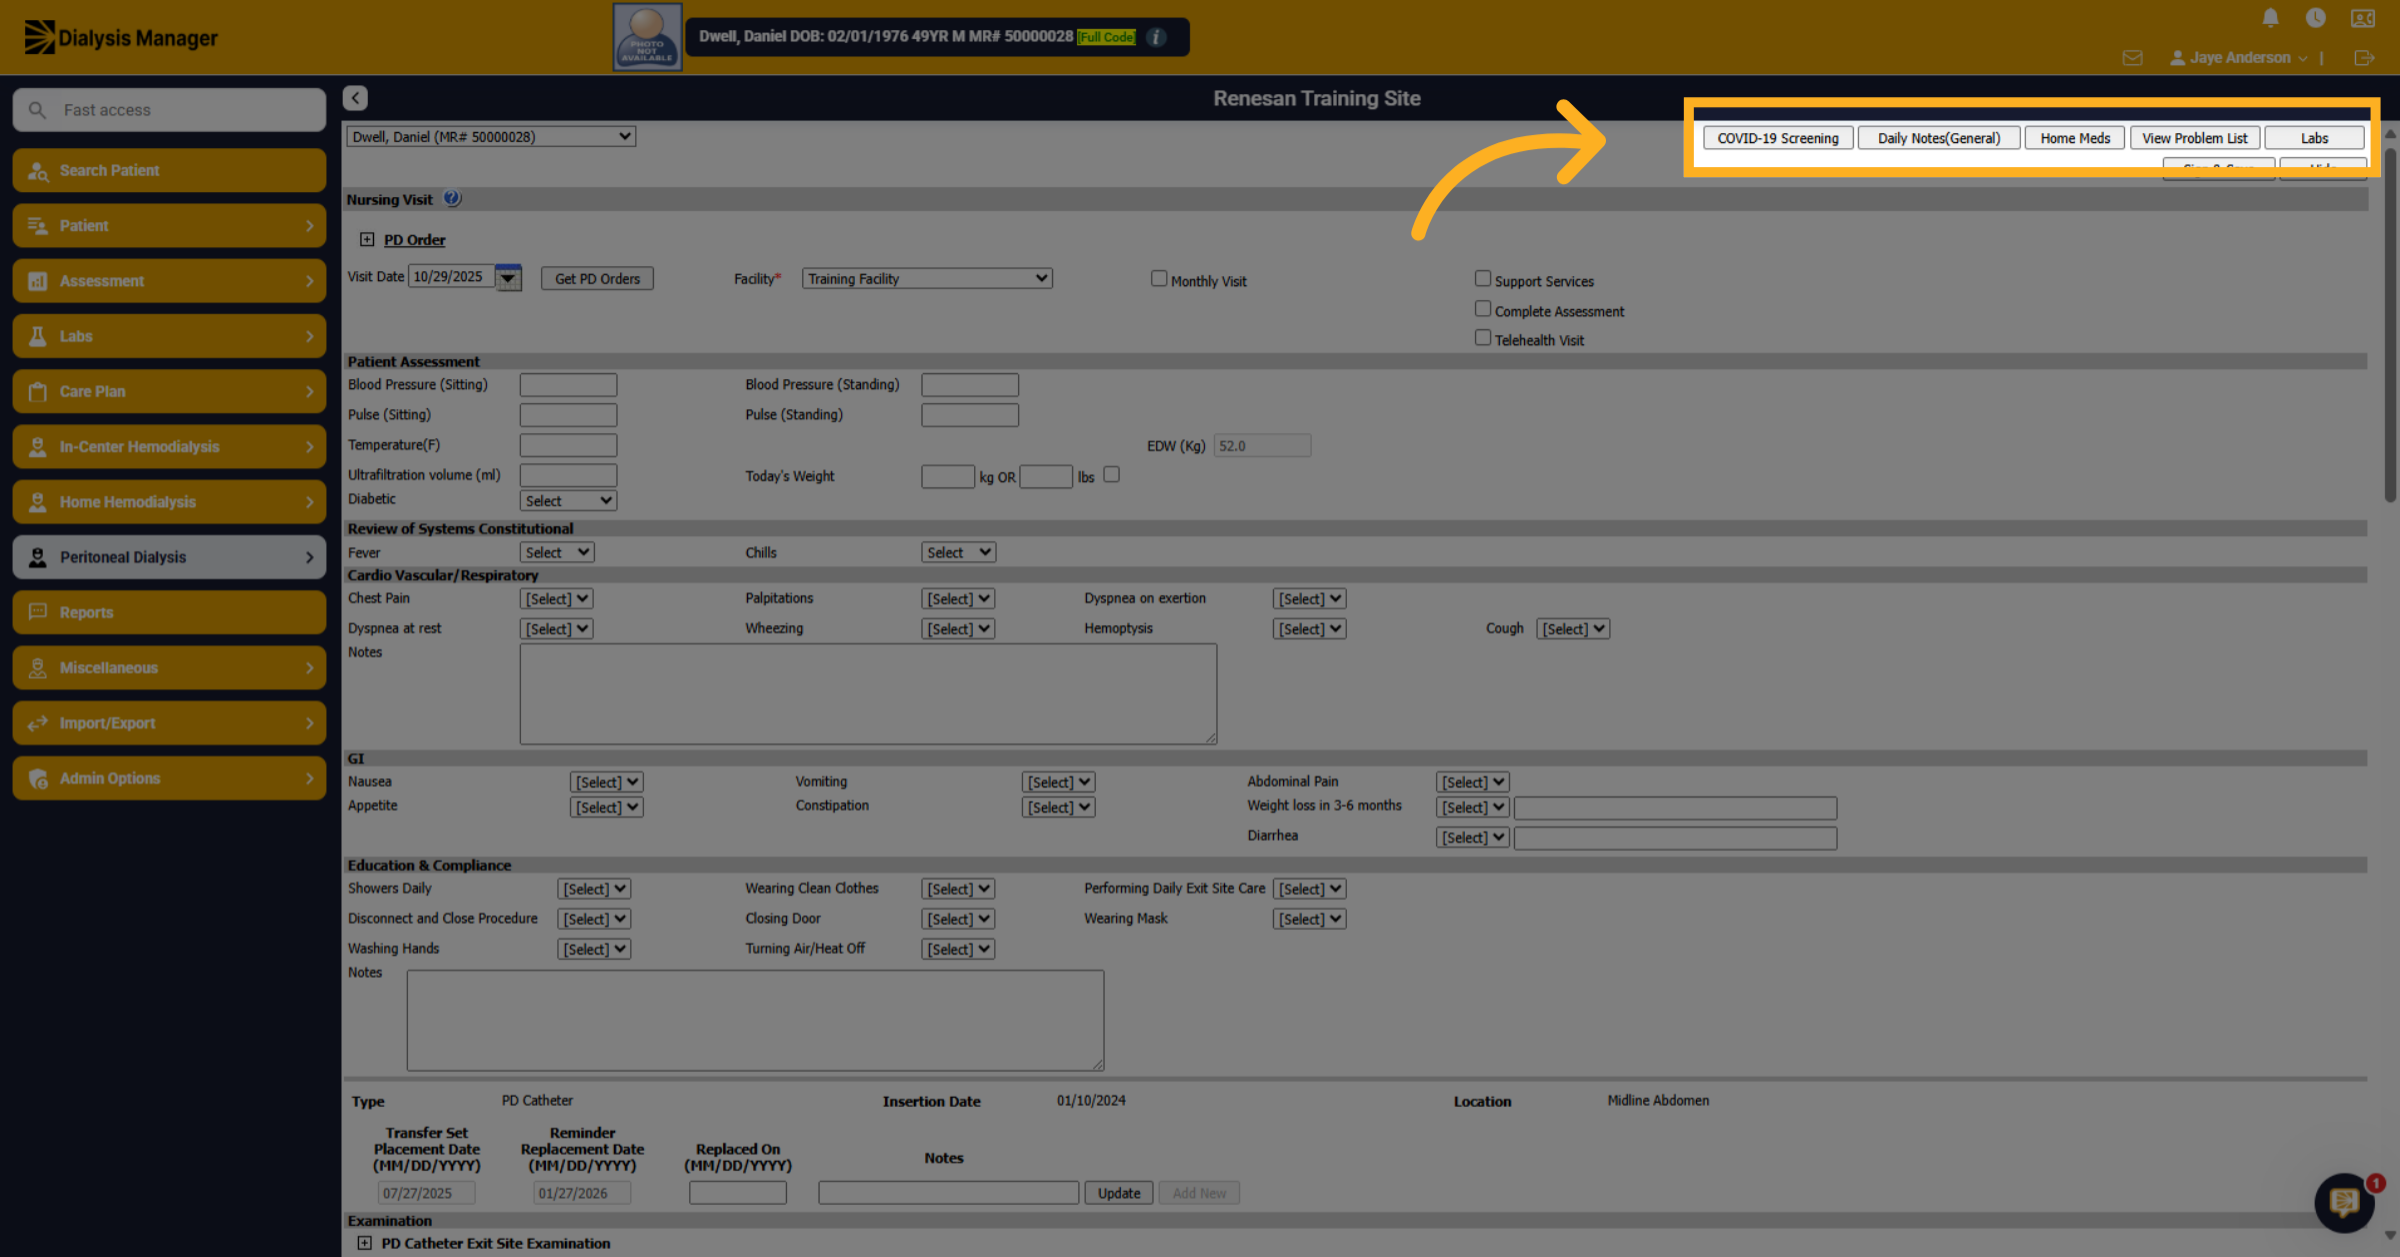2400x1257 pixels.
Task: Open the Facility dropdown
Action: pos(926,278)
